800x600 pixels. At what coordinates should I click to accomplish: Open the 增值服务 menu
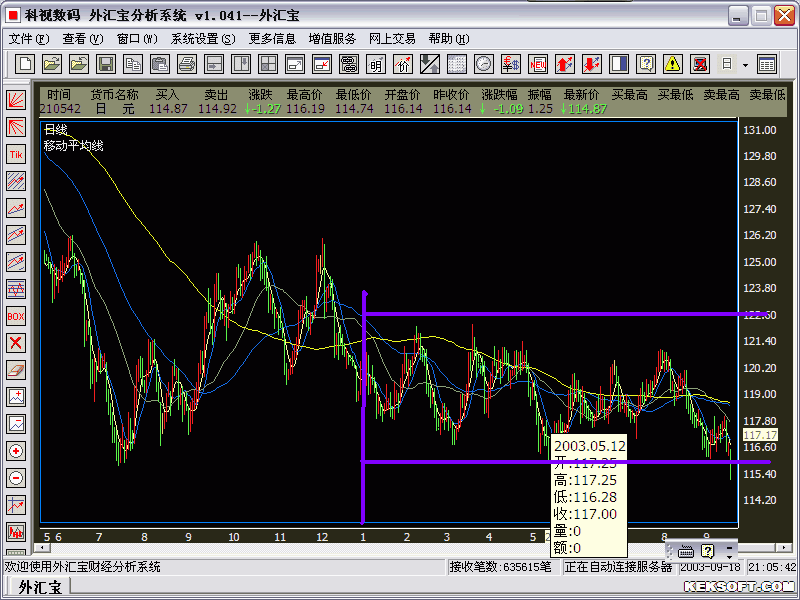click(332, 39)
